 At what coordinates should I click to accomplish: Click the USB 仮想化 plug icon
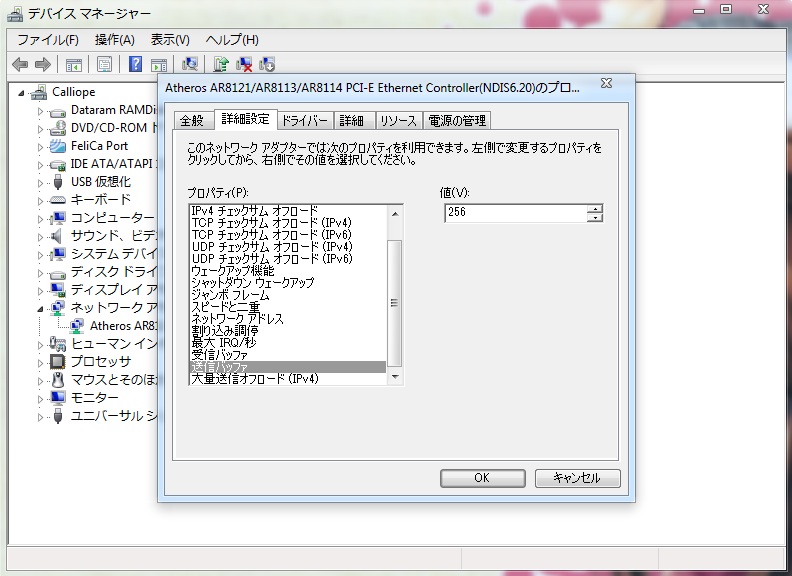58,182
